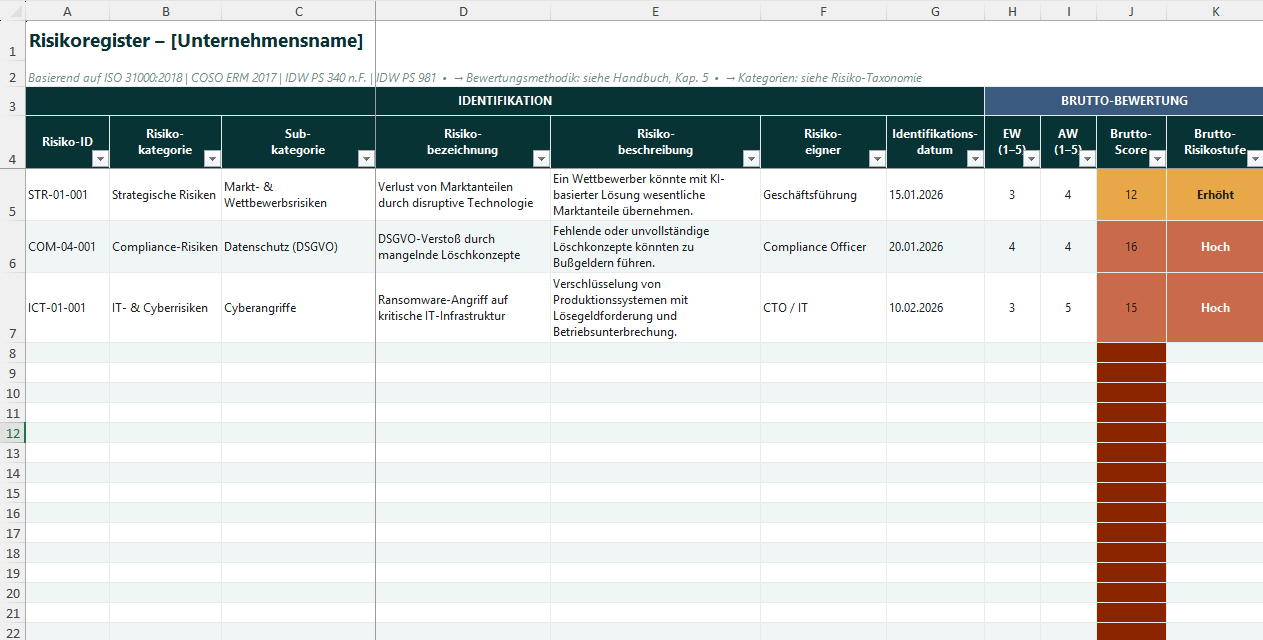1263x640 pixels.
Task: Click the orange Brutto-Score cell showing 12
Action: click(1131, 195)
